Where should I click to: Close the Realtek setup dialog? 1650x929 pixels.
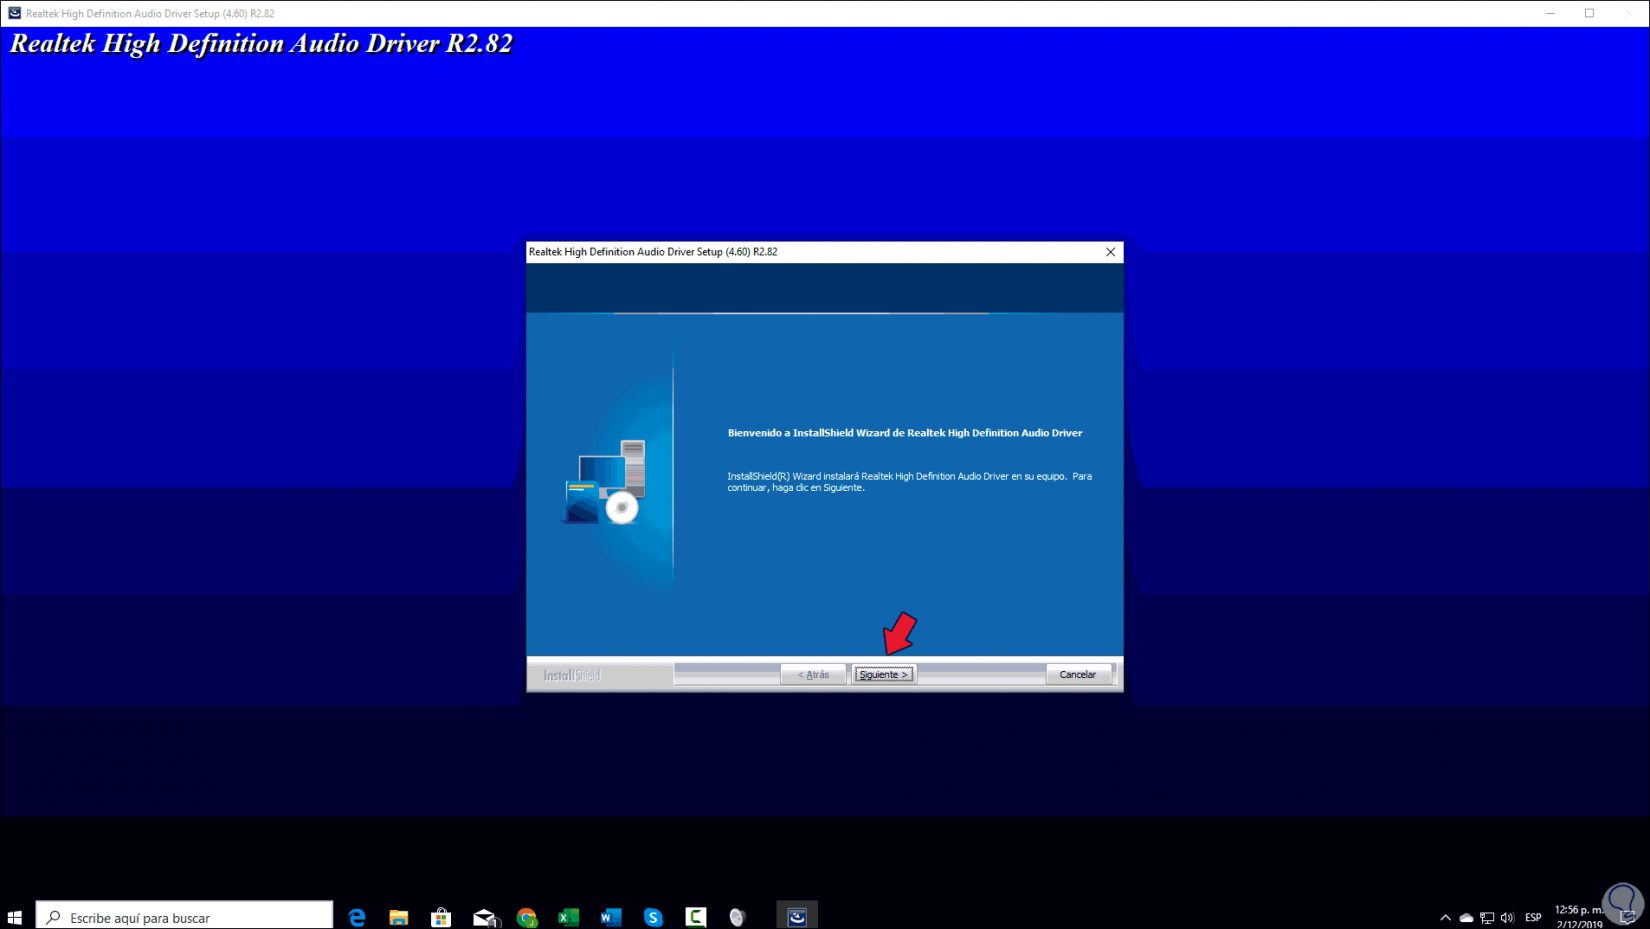coord(1110,252)
